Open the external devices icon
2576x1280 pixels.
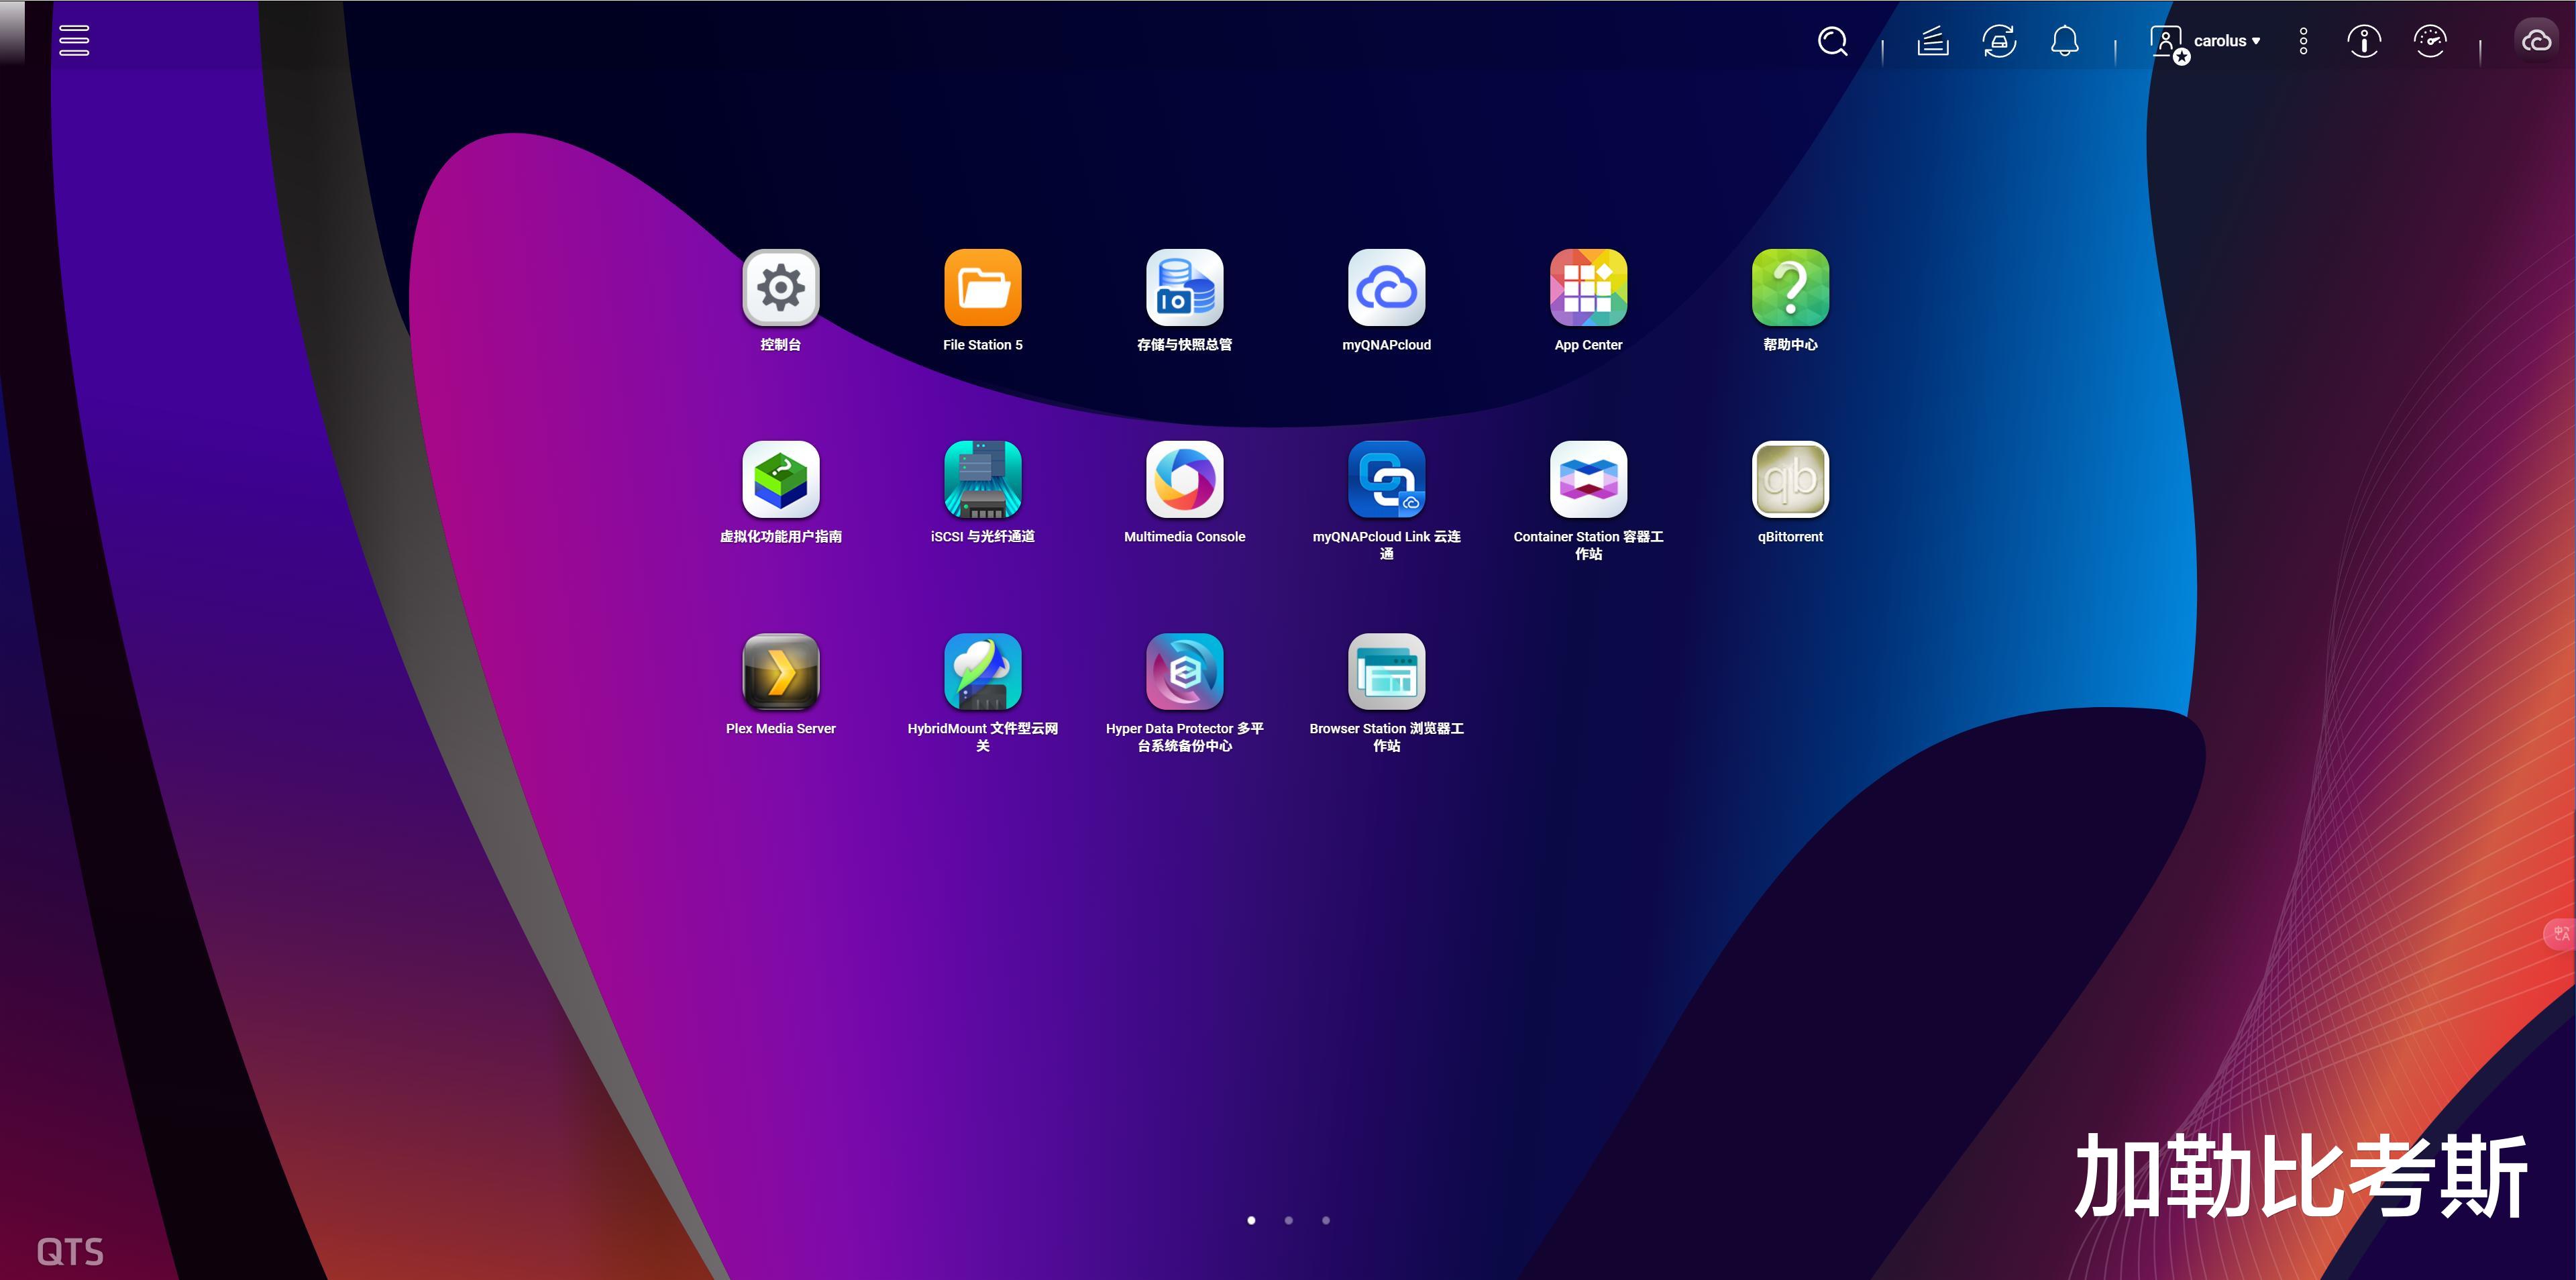(1998, 41)
